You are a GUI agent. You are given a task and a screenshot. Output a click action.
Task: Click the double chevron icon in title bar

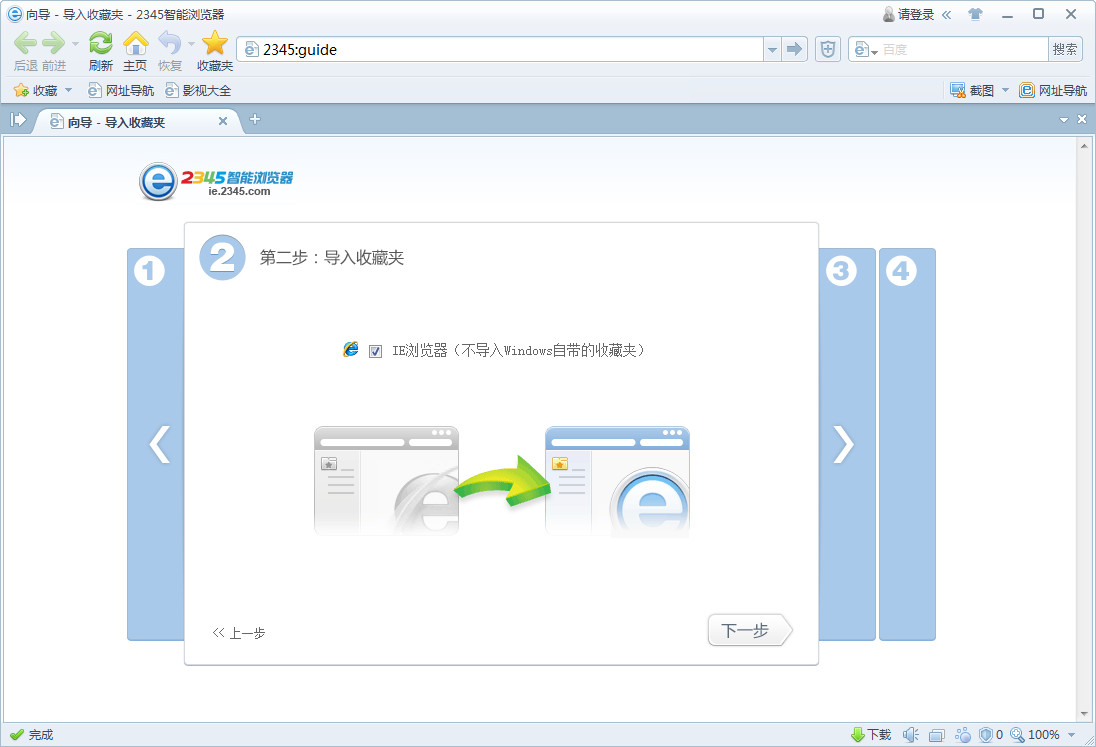tap(946, 15)
